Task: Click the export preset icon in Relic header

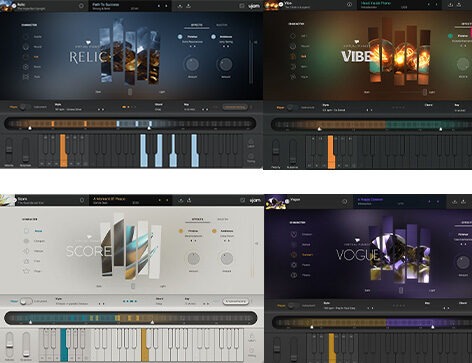Action: pos(188,6)
